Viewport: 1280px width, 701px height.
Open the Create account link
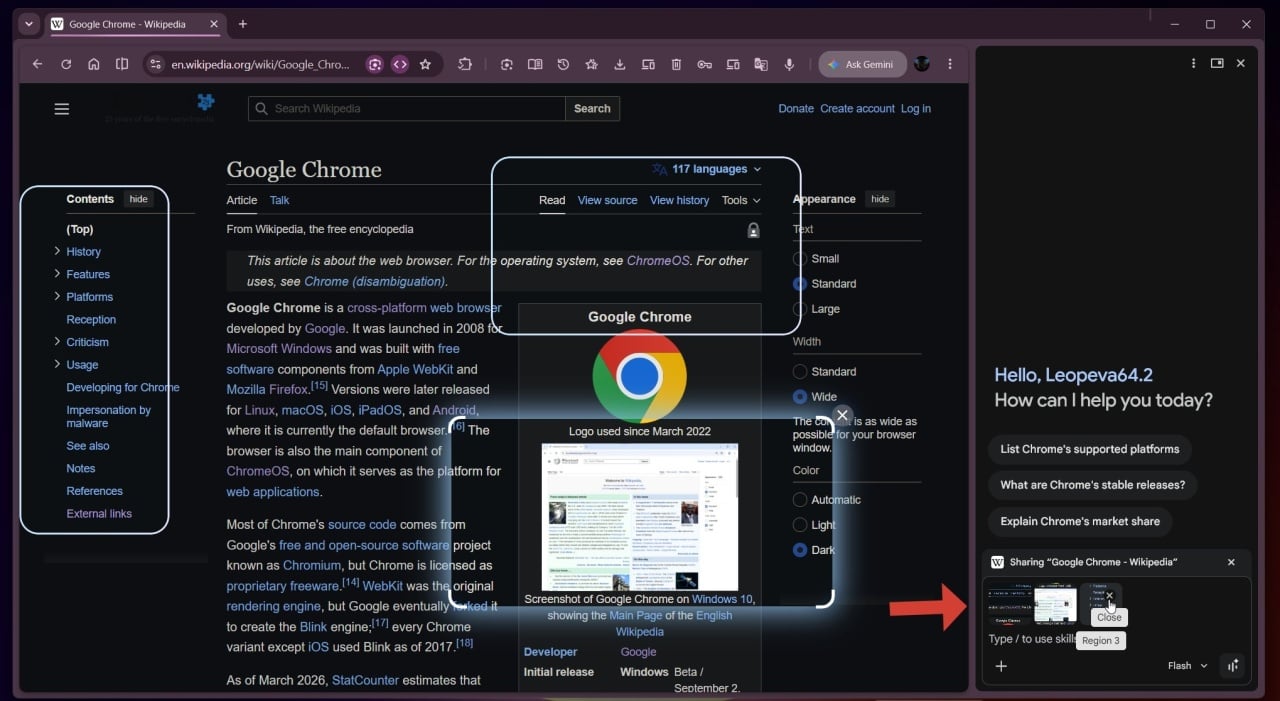[x=857, y=109]
